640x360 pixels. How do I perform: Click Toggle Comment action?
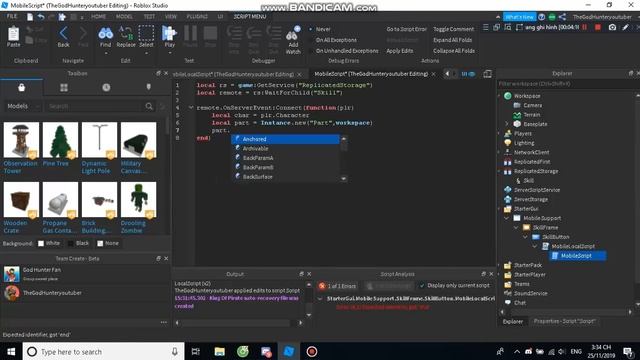[x=453, y=29]
